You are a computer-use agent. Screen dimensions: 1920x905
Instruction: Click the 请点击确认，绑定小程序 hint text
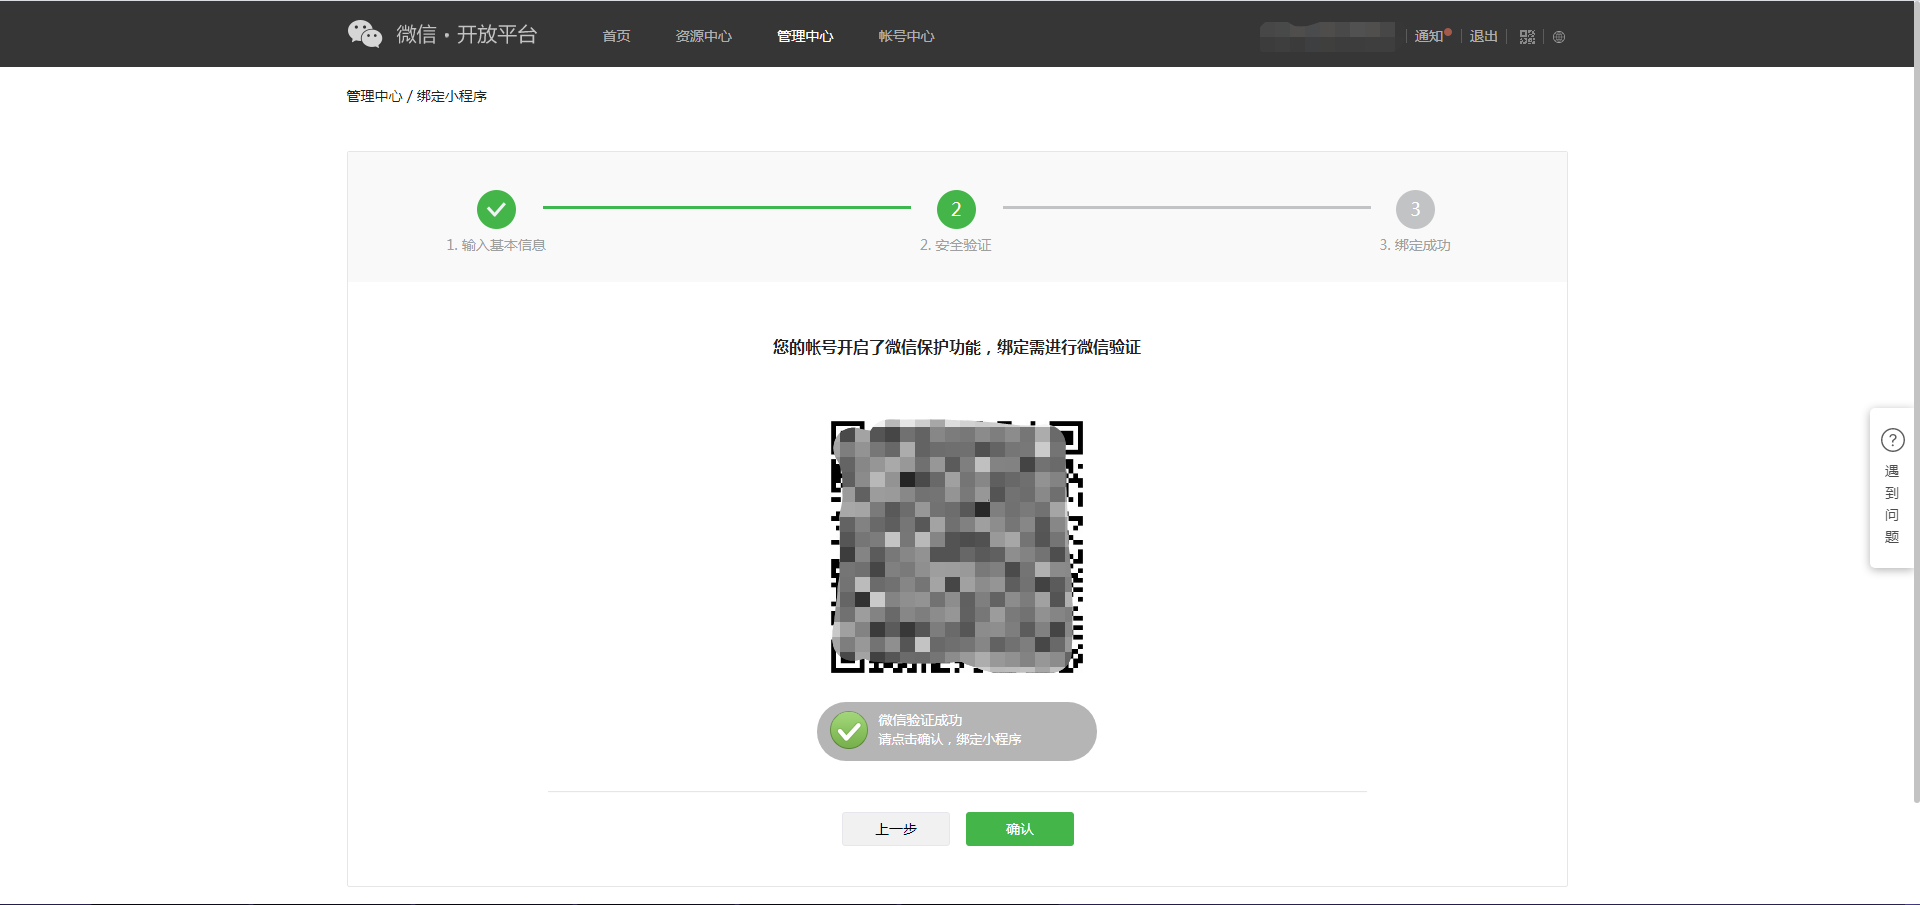[x=950, y=739]
